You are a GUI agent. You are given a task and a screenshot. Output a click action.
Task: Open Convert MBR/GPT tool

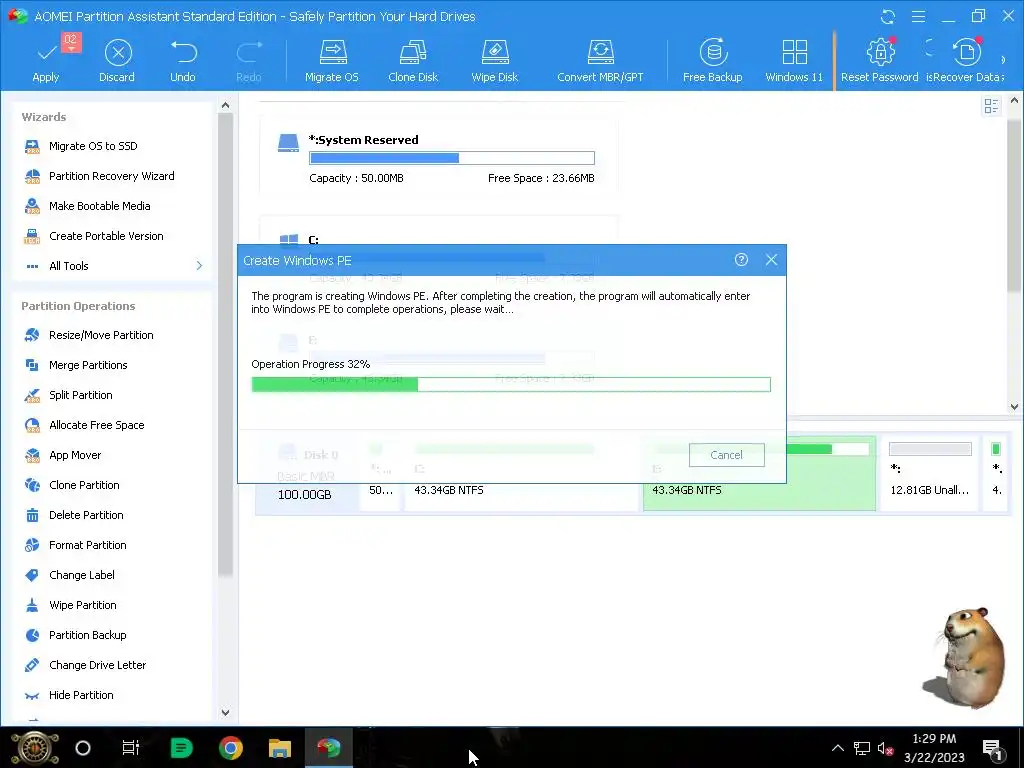pyautogui.click(x=600, y=61)
